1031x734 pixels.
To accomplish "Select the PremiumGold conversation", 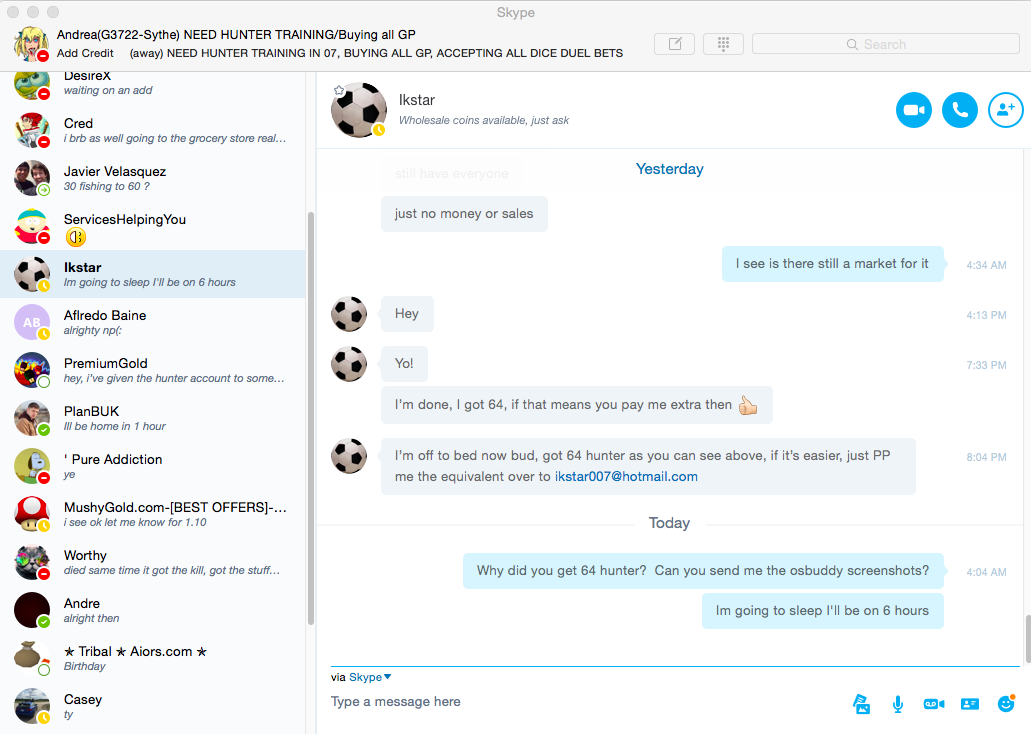I will pos(153,370).
